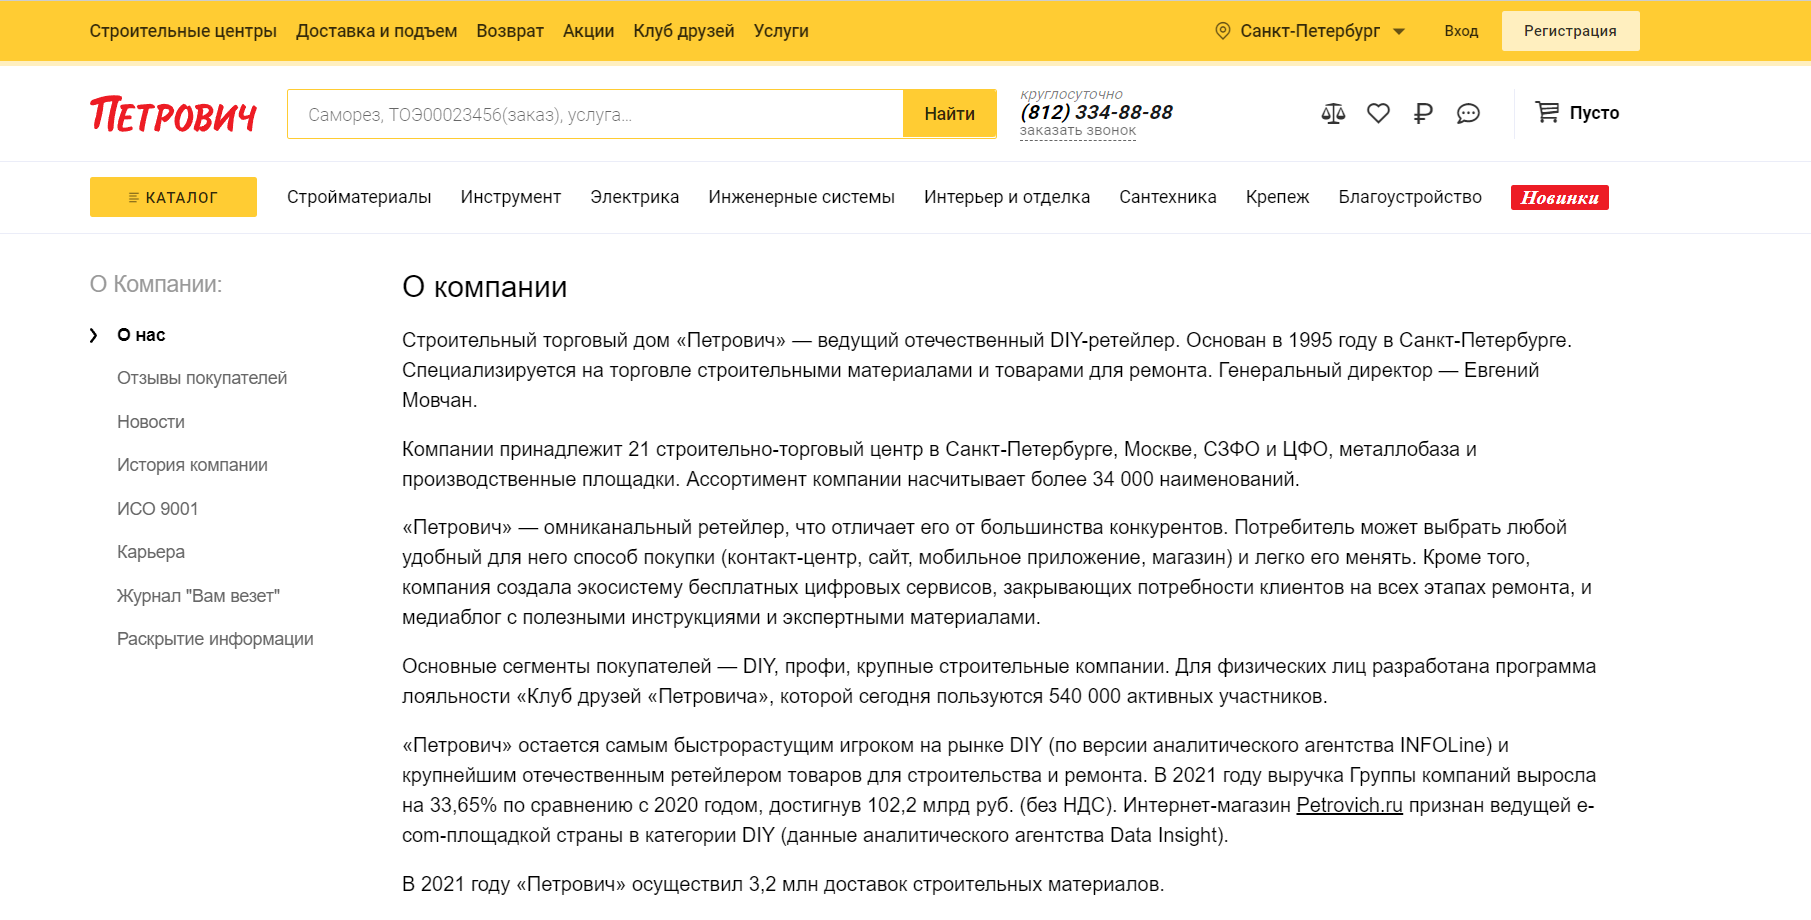
Task: Click the заказать звонок callback link
Action: point(1078,131)
